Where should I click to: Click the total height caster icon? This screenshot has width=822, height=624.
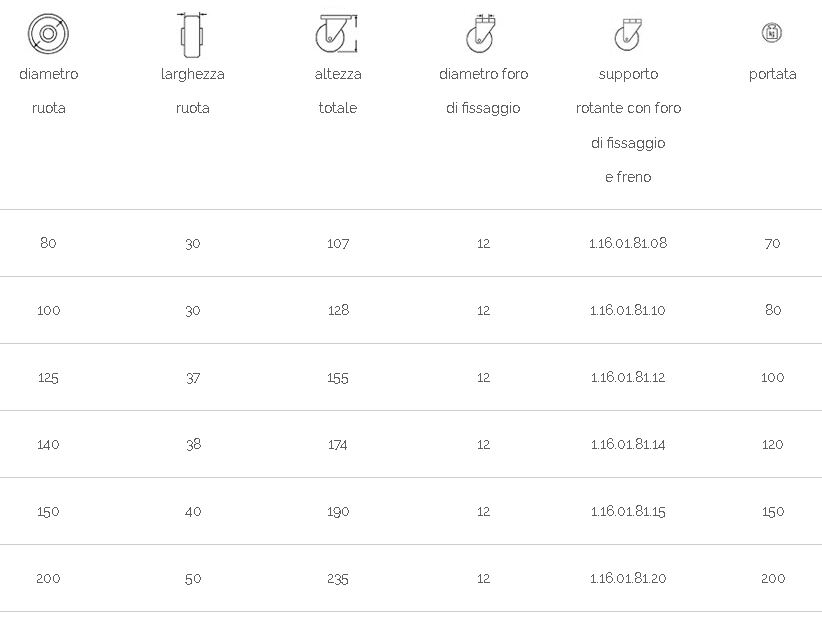[x=337, y=34]
